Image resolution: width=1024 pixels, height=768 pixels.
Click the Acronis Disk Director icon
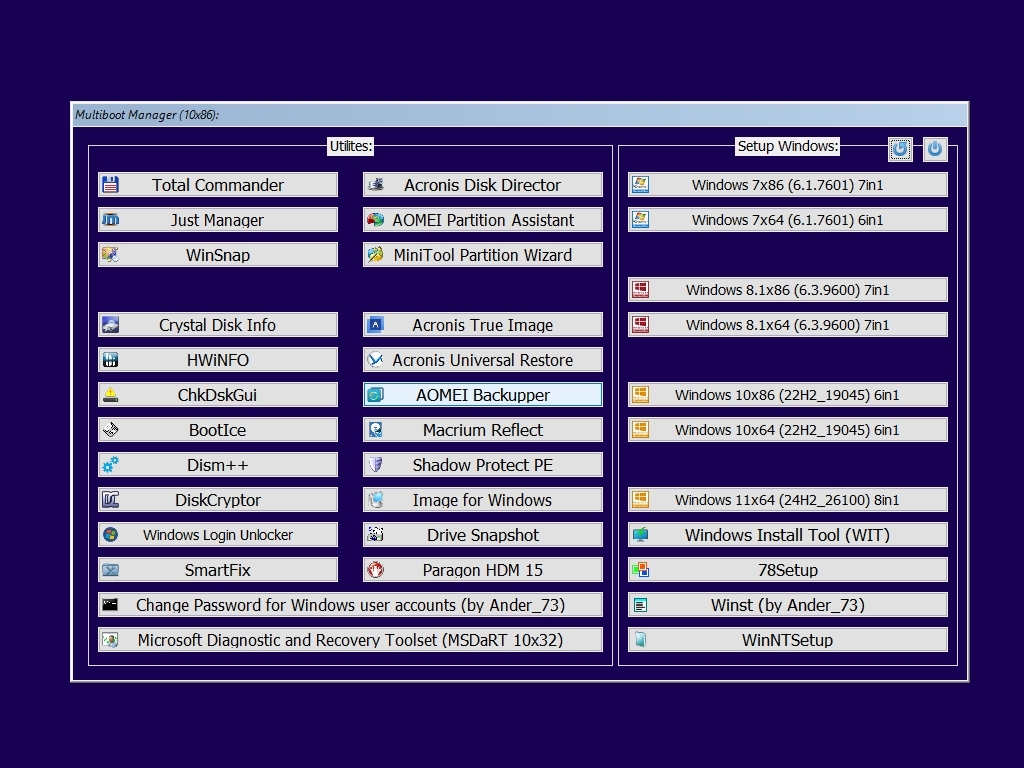[376, 185]
